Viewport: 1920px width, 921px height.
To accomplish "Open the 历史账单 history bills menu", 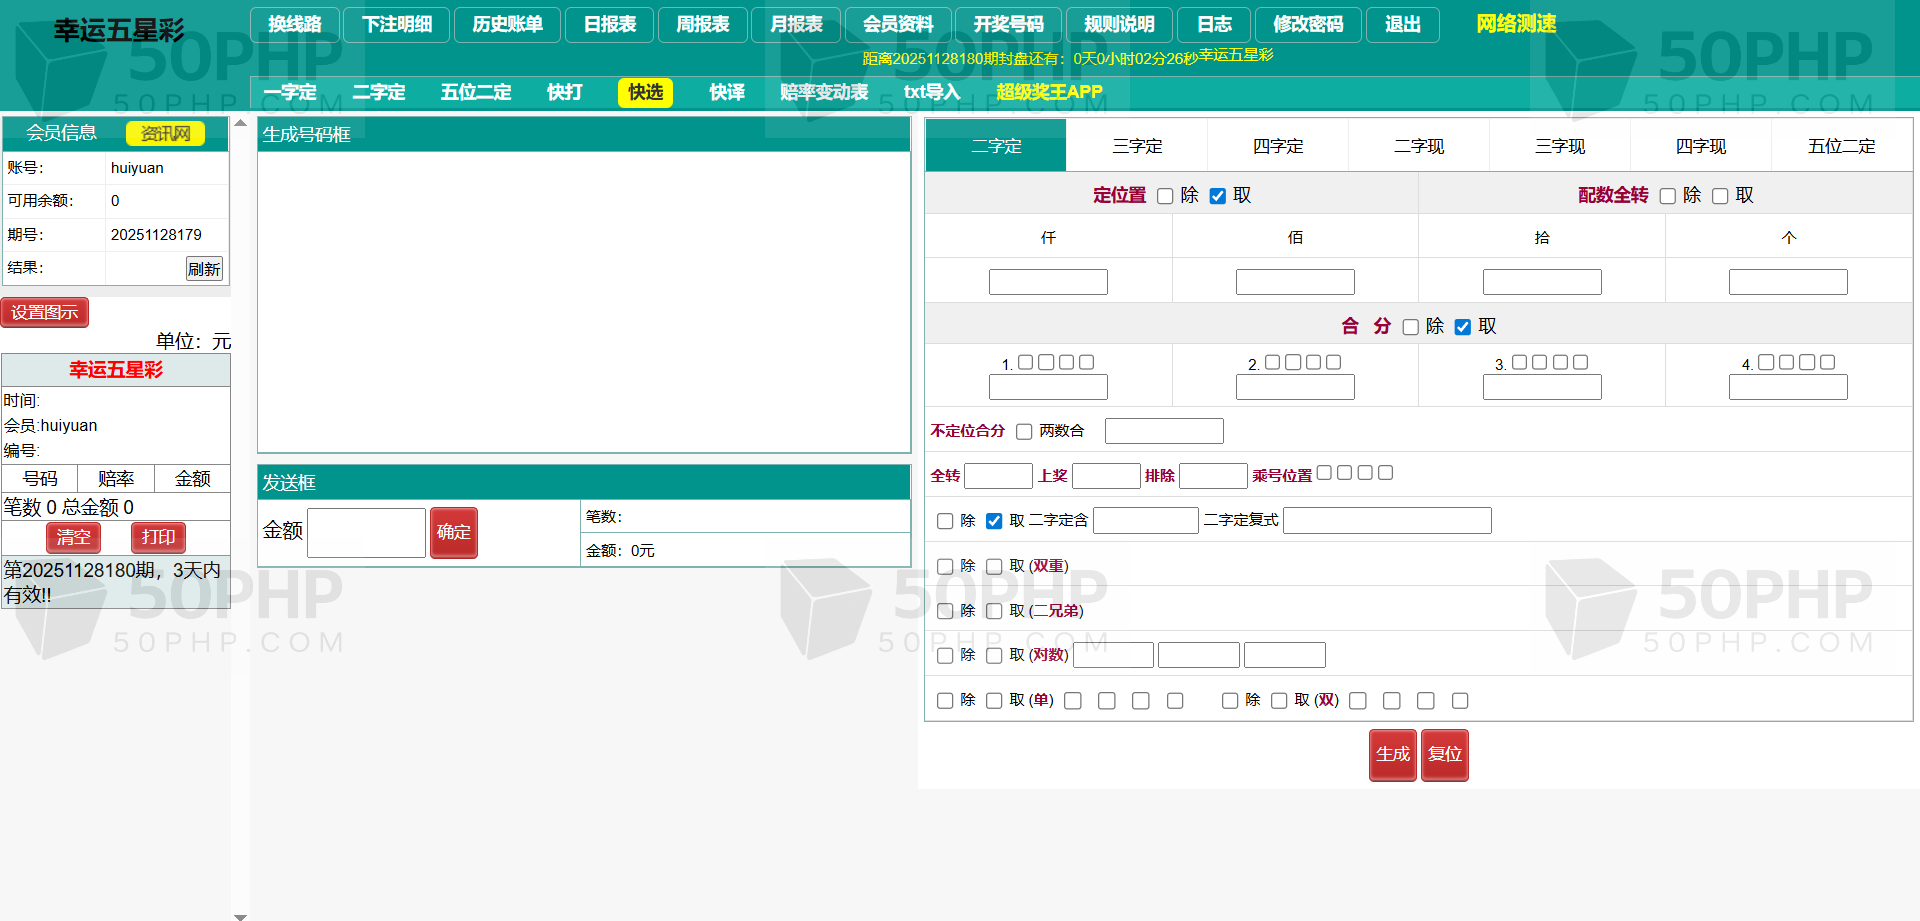I will point(507,25).
